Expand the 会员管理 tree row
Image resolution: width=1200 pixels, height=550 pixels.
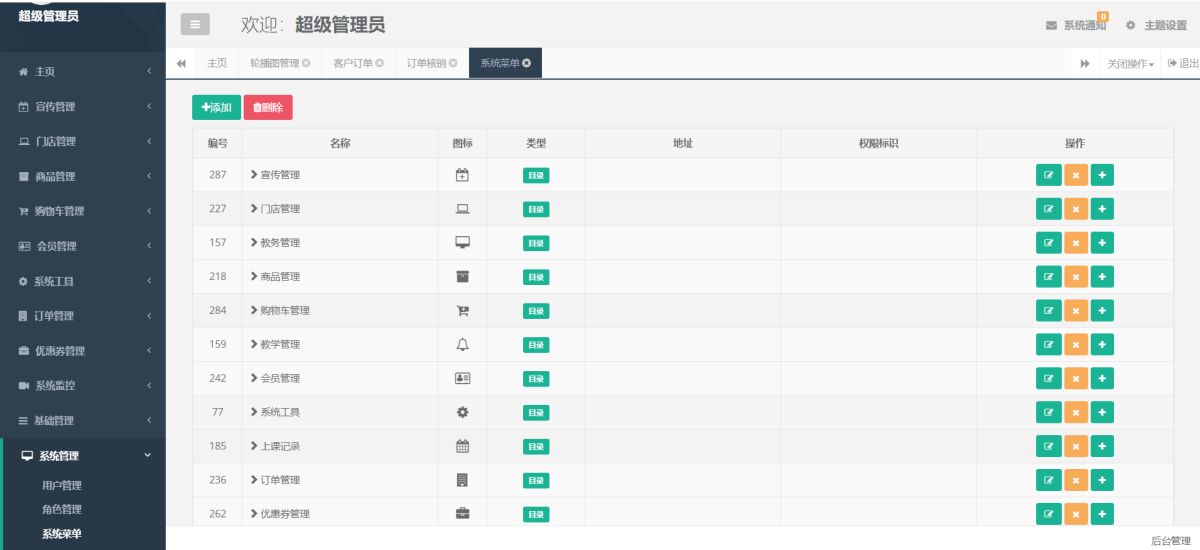pos(254,379)
